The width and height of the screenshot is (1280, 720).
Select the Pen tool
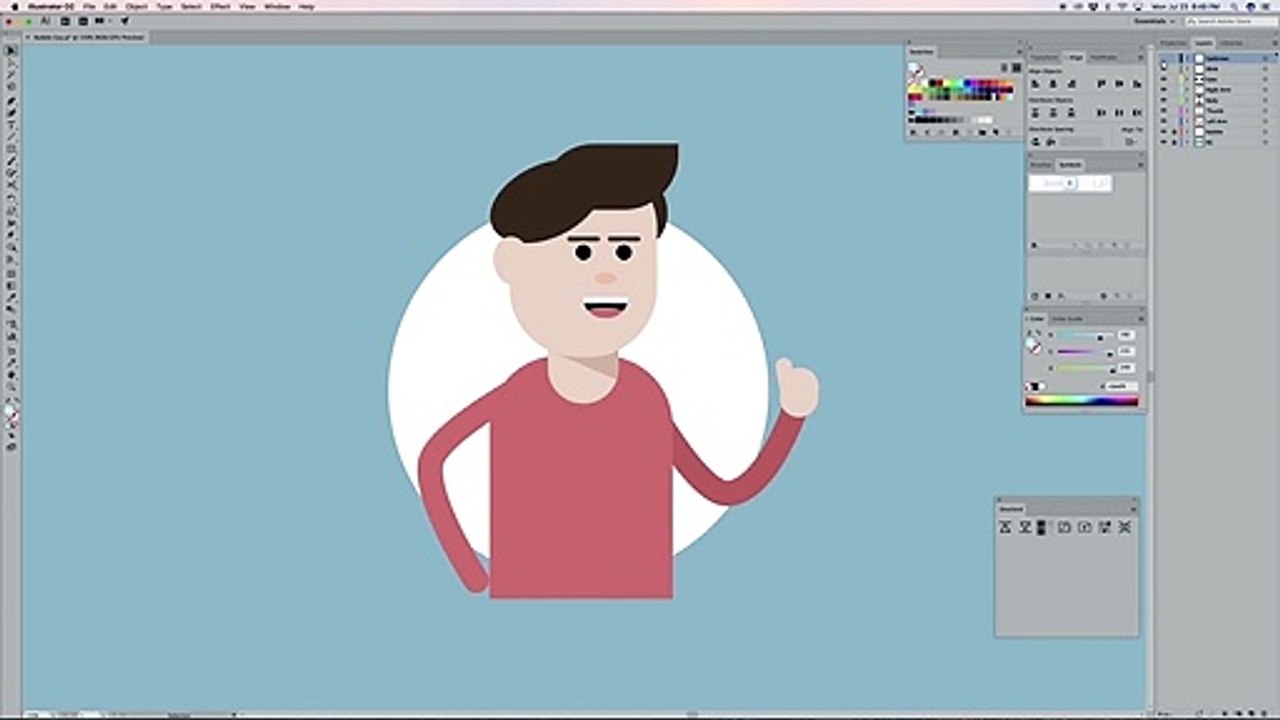click(12, 100)
